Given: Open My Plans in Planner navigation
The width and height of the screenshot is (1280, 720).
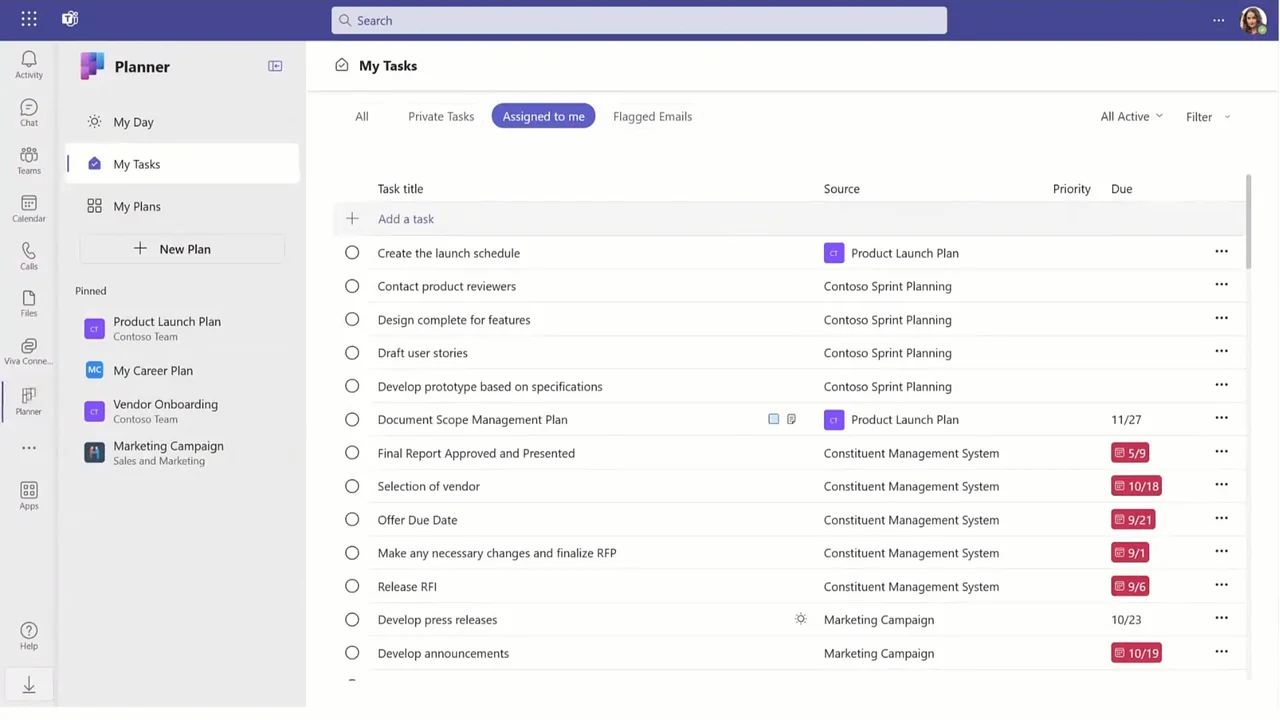Looking at the screenshot, I should coord(183,206).
